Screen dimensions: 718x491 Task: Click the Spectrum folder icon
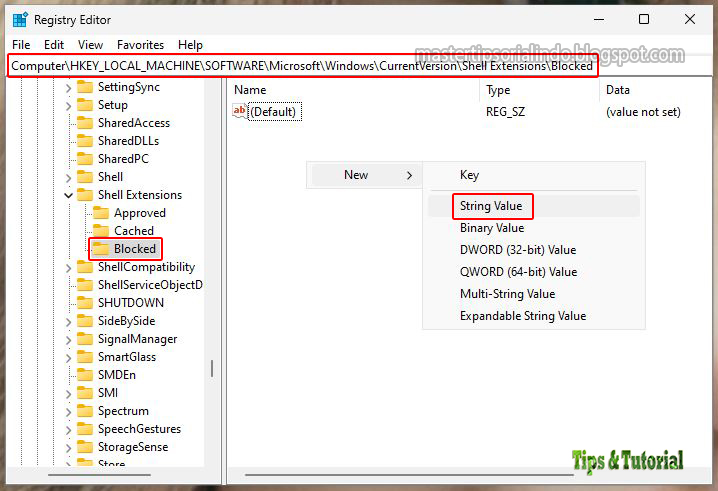tap(85, 411)
